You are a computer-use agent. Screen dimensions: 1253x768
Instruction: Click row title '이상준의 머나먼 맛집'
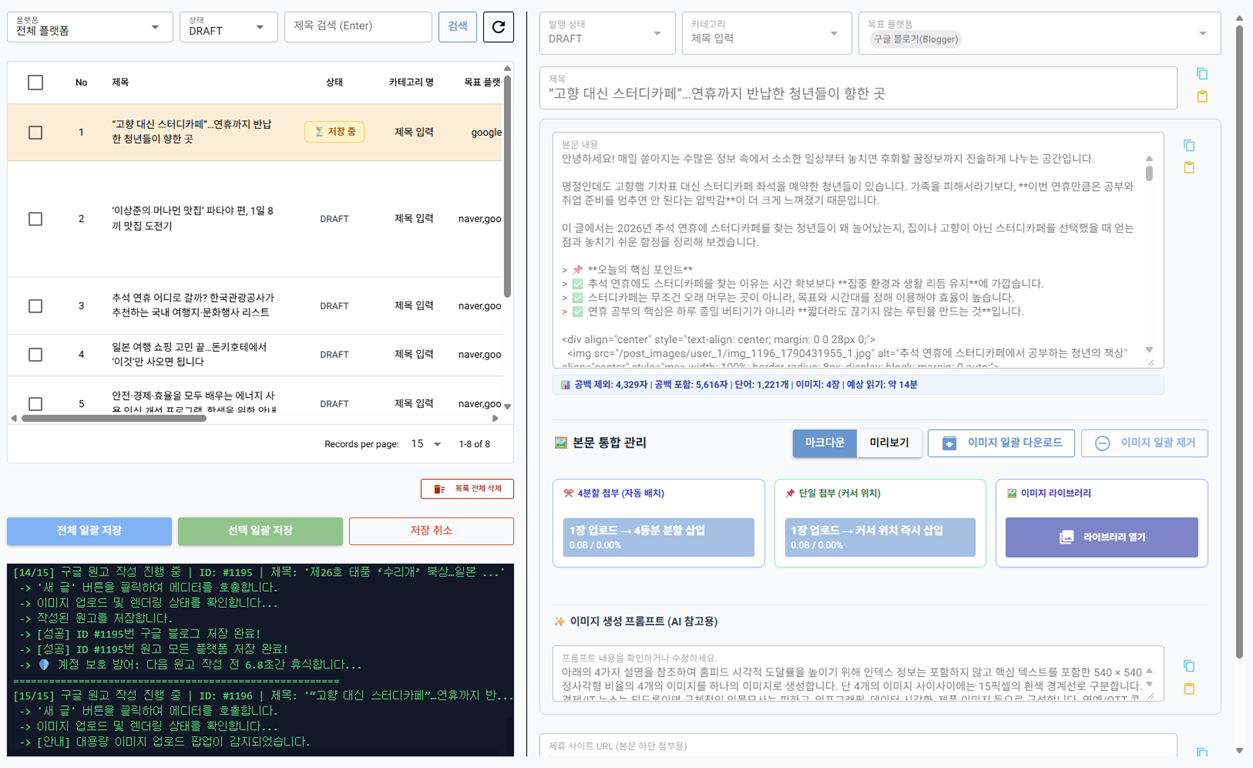[193, 218]
